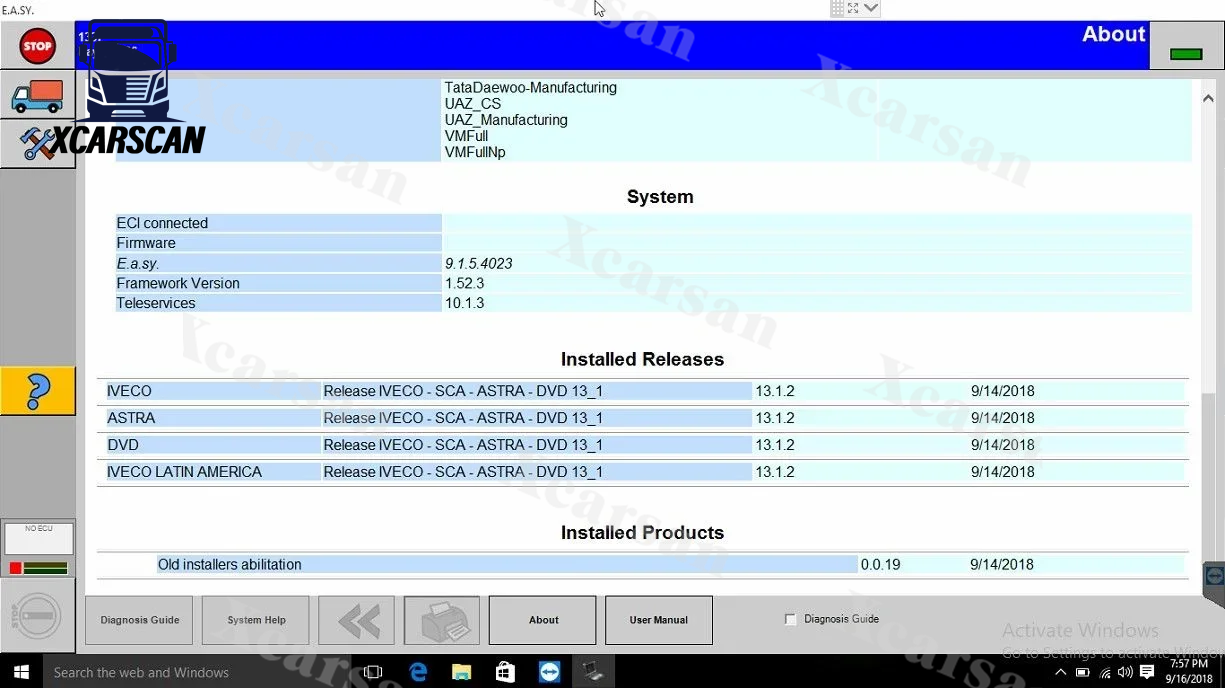Click the battery tray icon
1225x688 pixels.
pos(1082,673)
